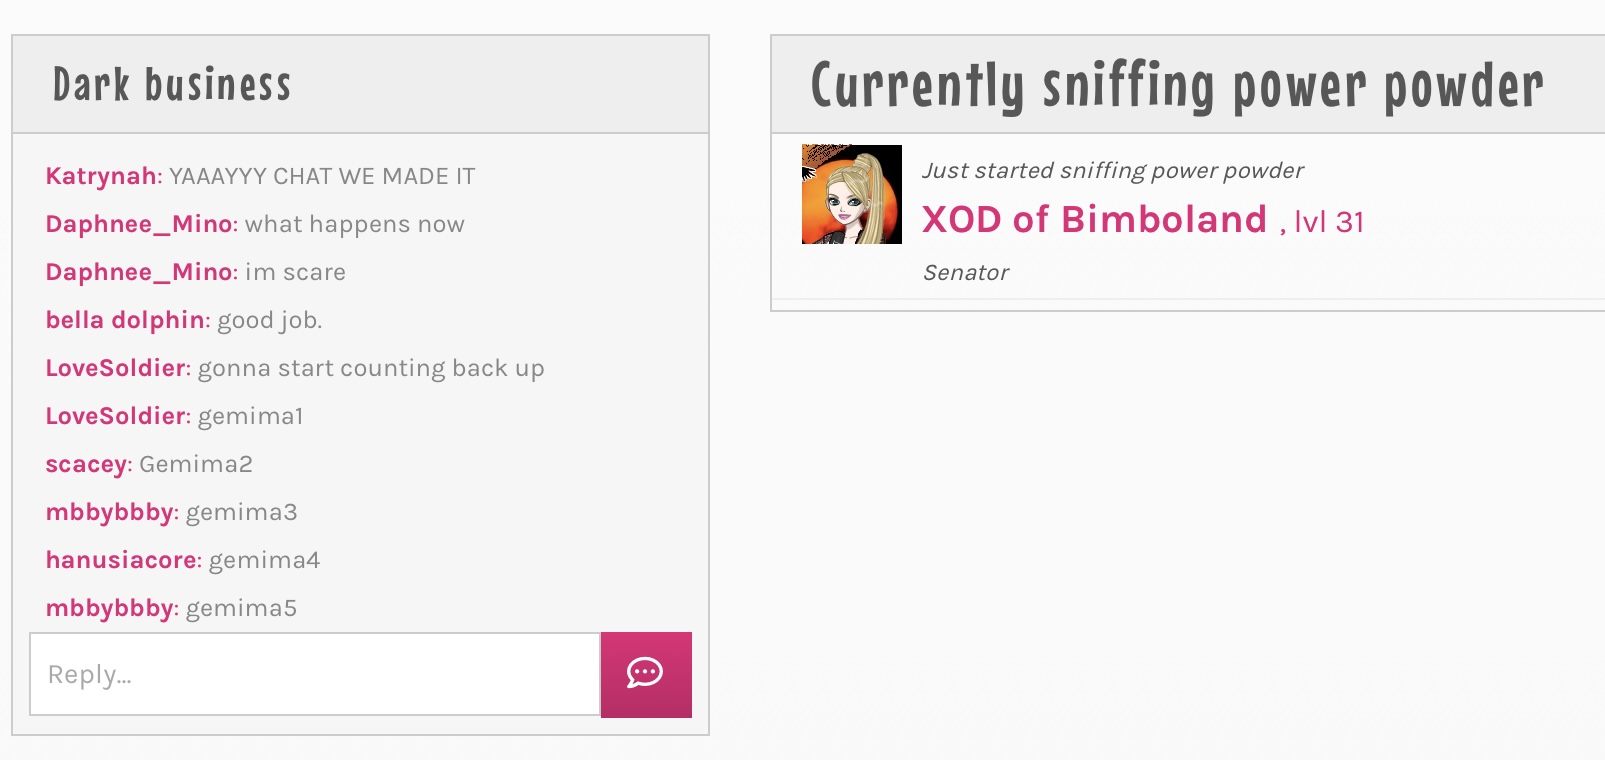Visit LoveSoldier on 'counting back up' message
Screen dimensions: 1605x760
pyautogui.click(x=115, y=368)
